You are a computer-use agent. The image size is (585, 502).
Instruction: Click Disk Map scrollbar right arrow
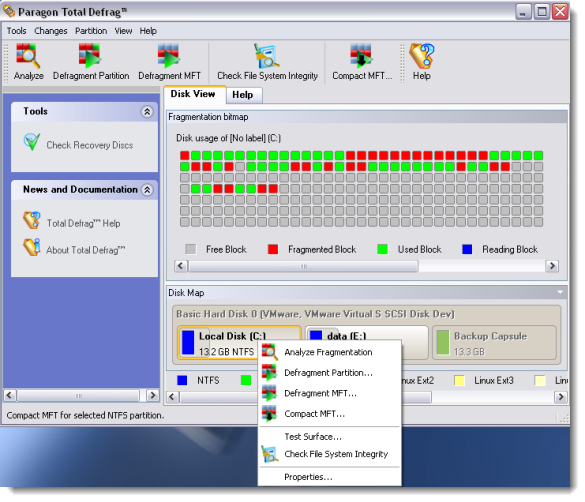click(x=561, y=397)
